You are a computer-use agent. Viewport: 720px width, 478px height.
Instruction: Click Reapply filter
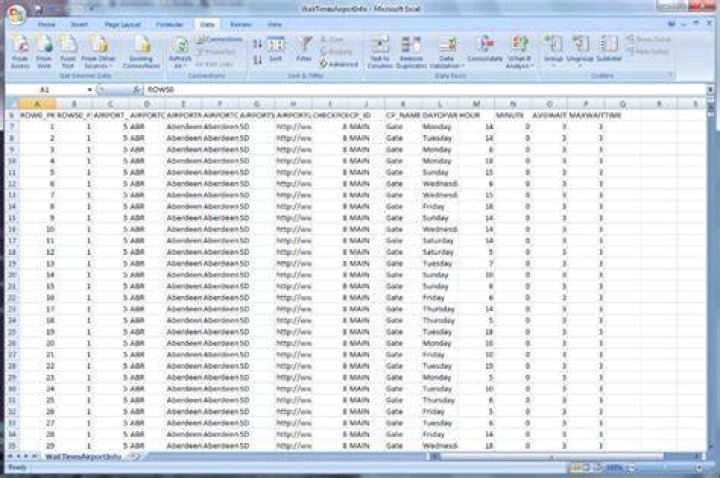click(336, 52)
